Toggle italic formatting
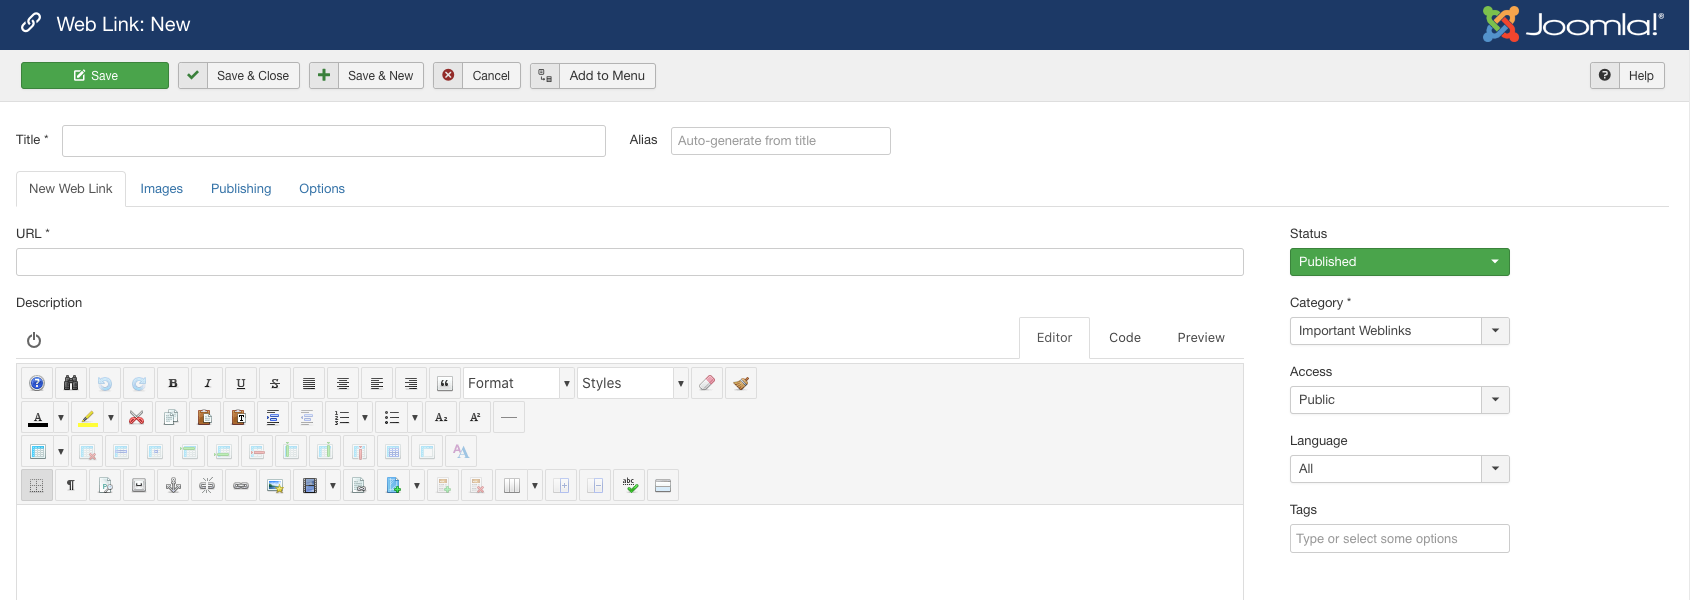The height and width of the screenshot is (600, 1690). click(207, 383)
